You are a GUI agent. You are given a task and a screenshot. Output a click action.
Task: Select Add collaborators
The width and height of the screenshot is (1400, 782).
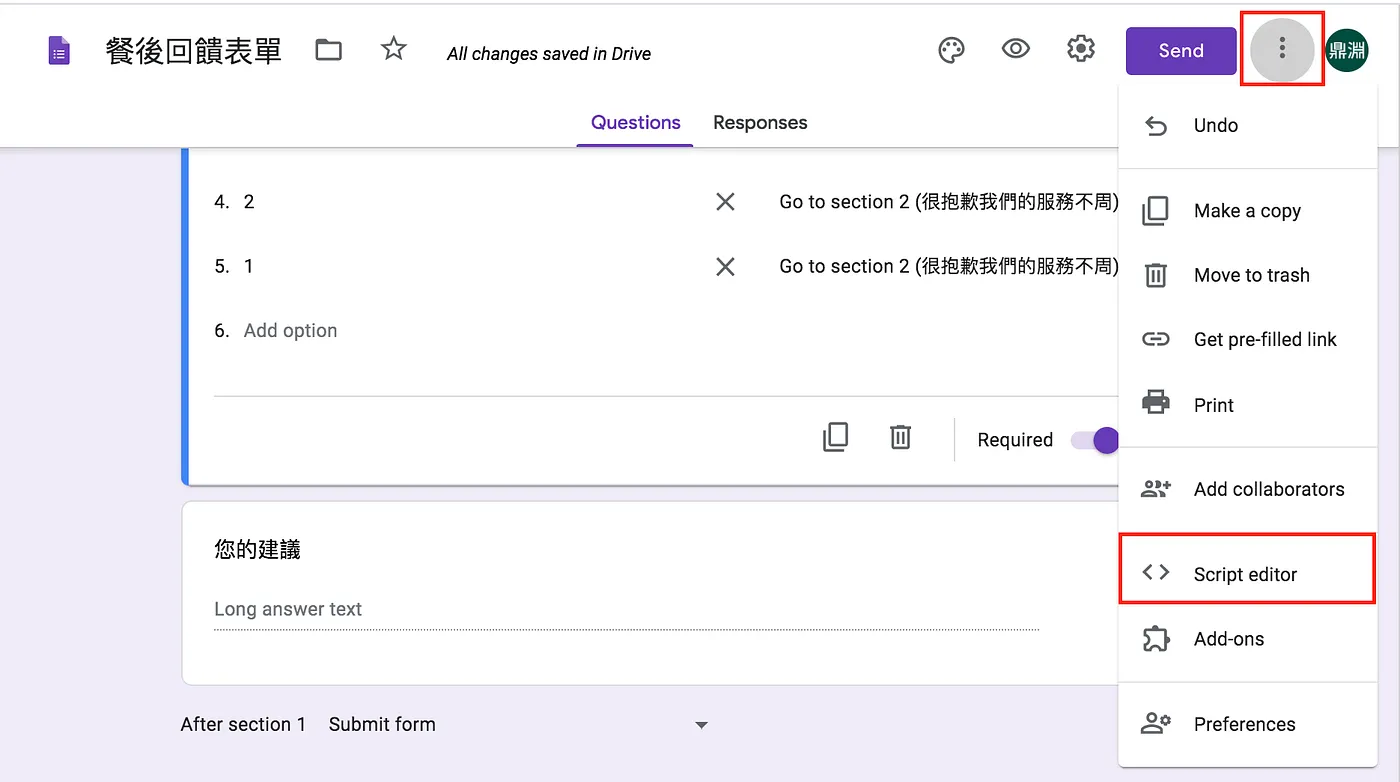1247,490
